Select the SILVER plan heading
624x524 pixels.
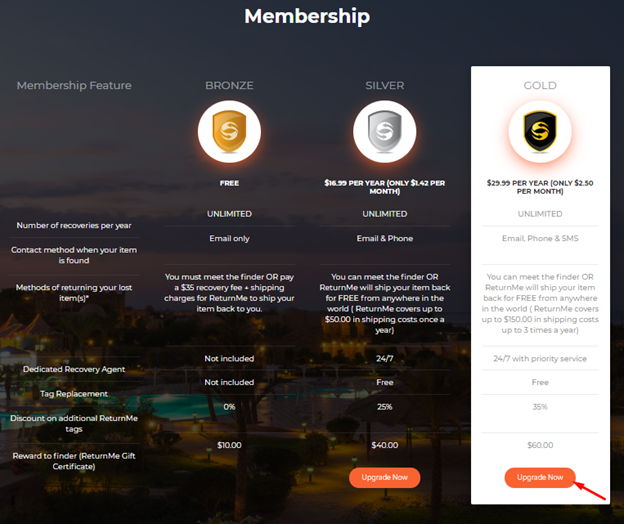(x=384, y=86)
